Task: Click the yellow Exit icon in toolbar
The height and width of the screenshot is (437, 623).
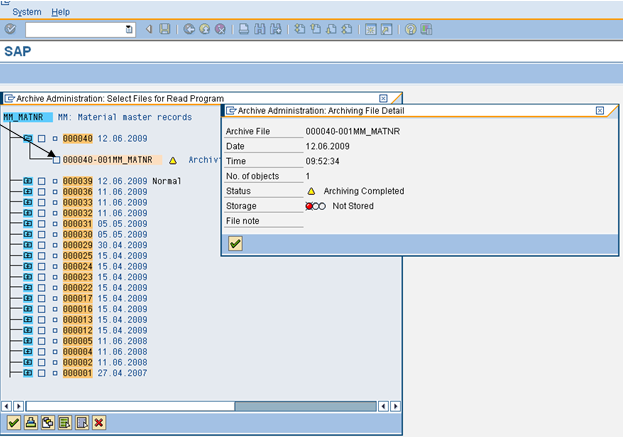Action: 205,29
